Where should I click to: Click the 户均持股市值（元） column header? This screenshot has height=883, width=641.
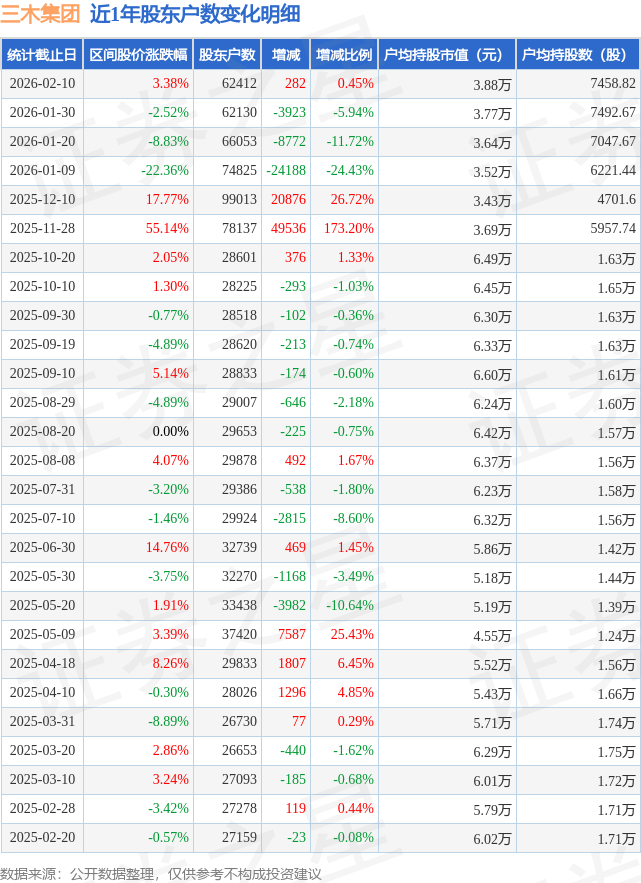click(x=446, y=55)
